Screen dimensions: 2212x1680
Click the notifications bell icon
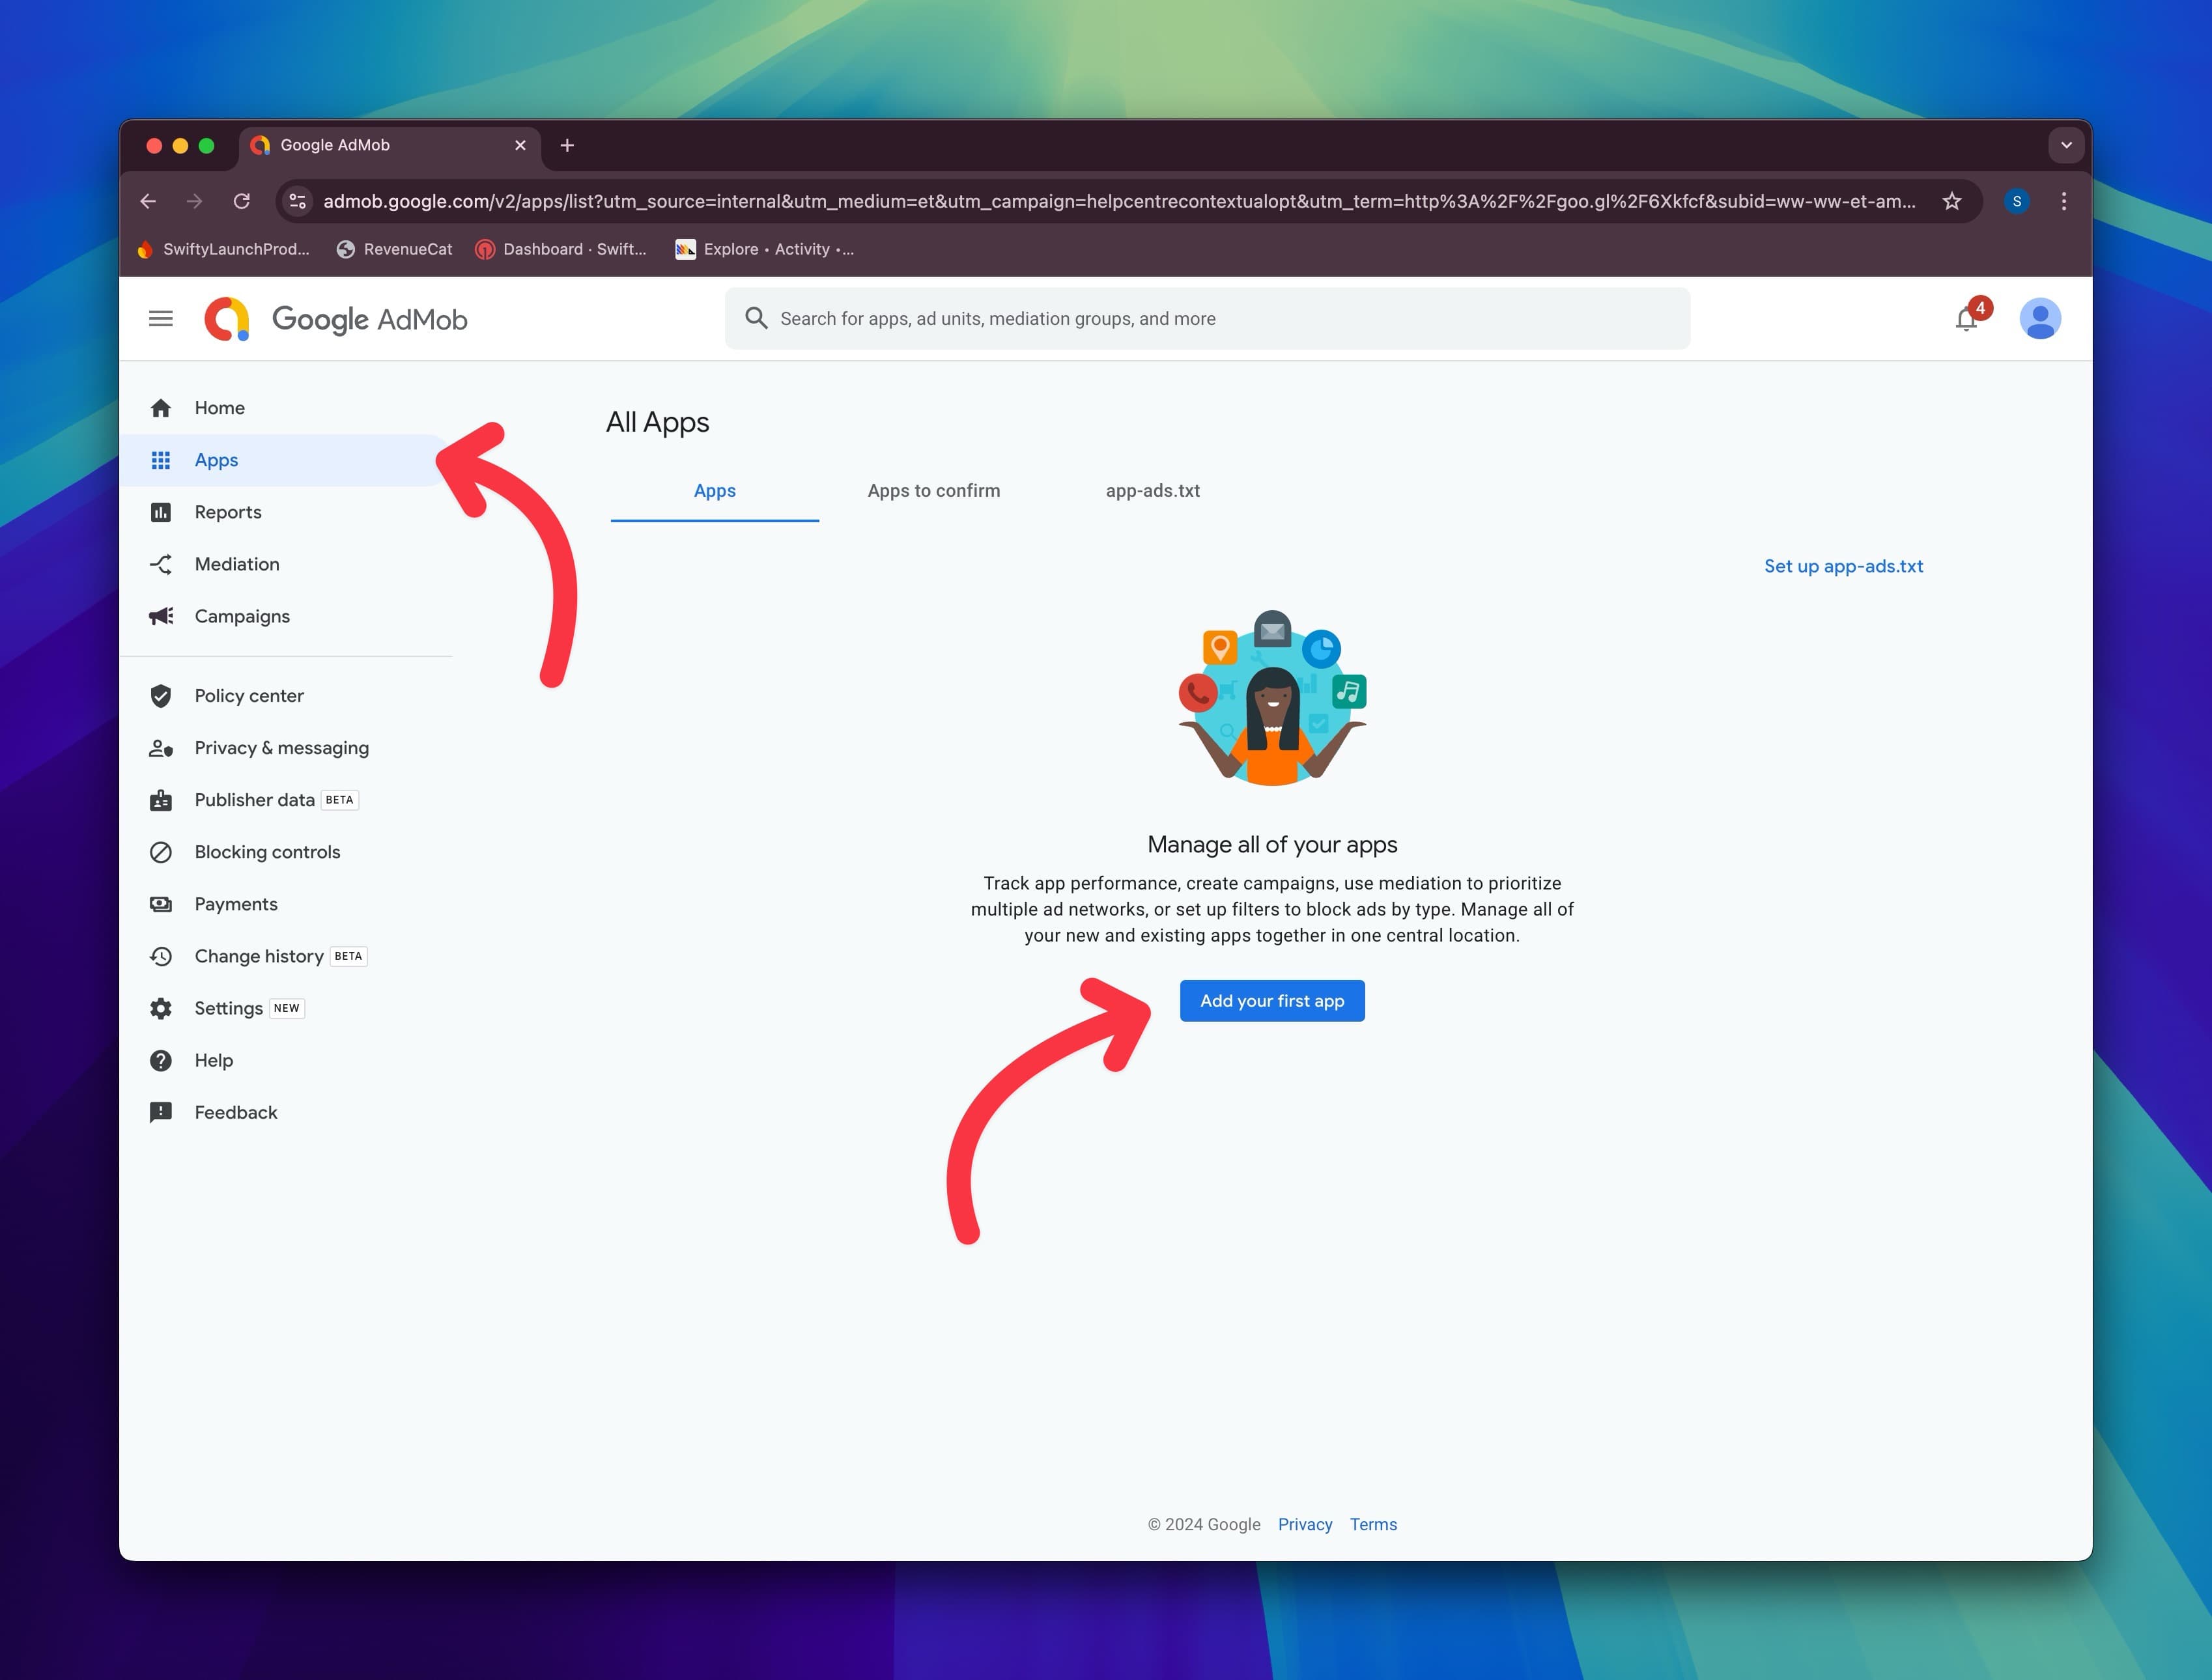[1965, 320]
